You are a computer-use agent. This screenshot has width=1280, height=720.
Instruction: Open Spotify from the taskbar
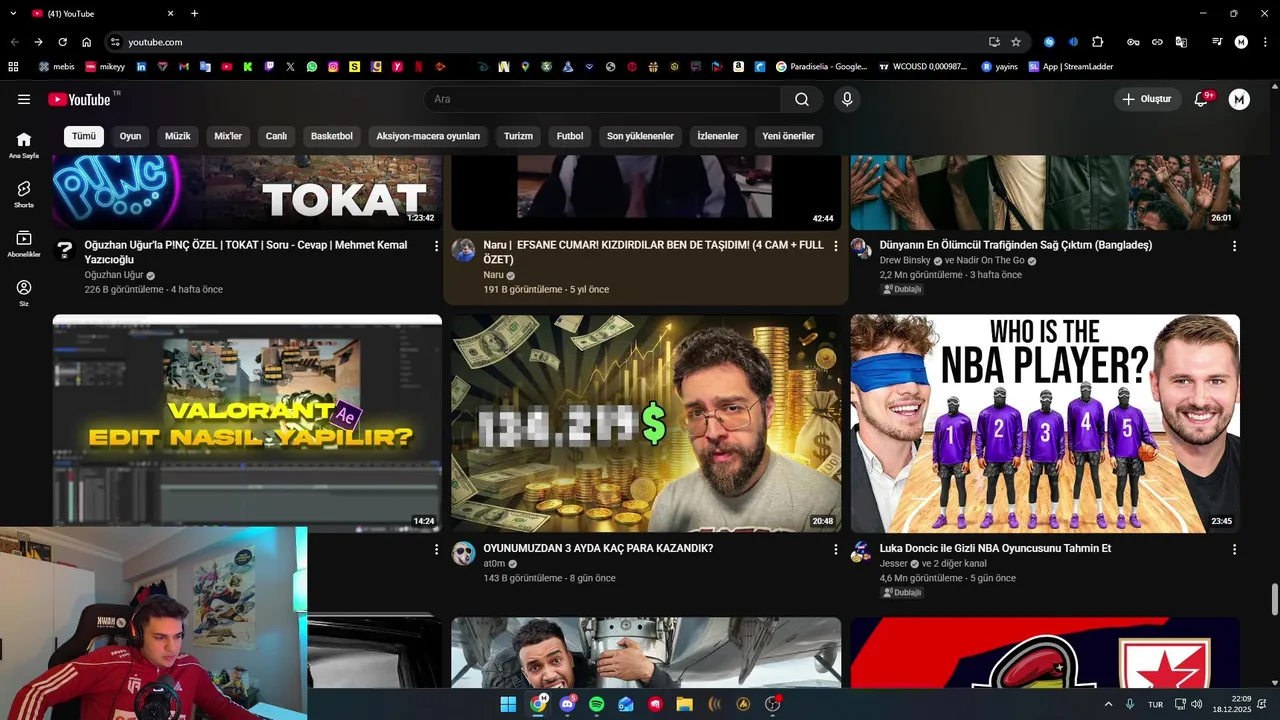597,704
